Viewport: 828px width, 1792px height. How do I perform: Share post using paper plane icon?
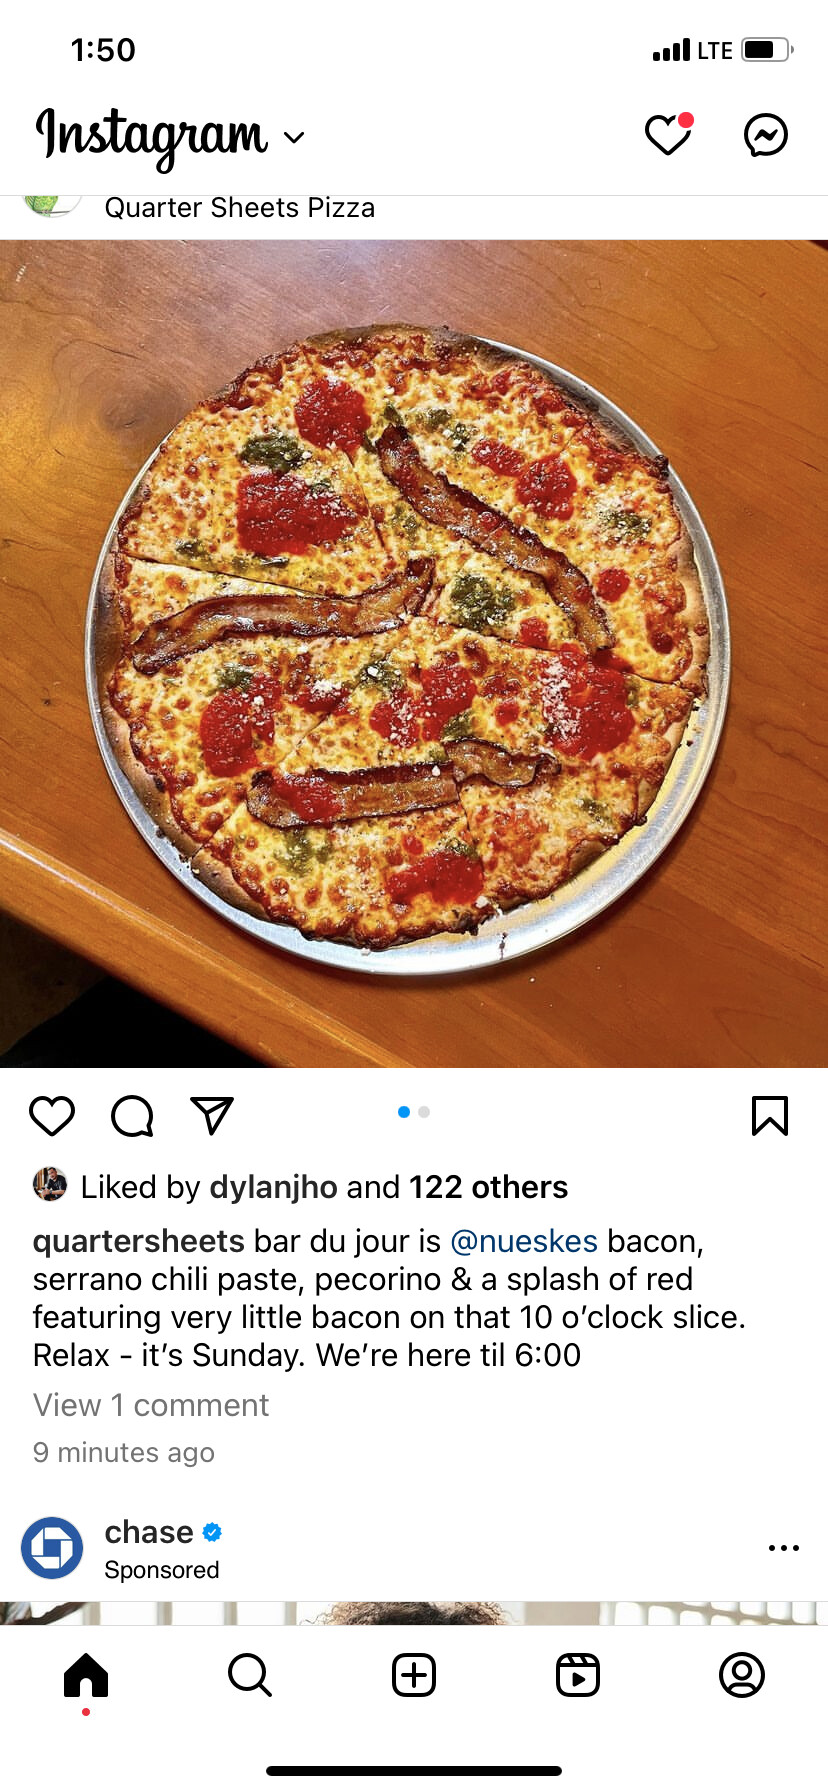pos(212,1116)
